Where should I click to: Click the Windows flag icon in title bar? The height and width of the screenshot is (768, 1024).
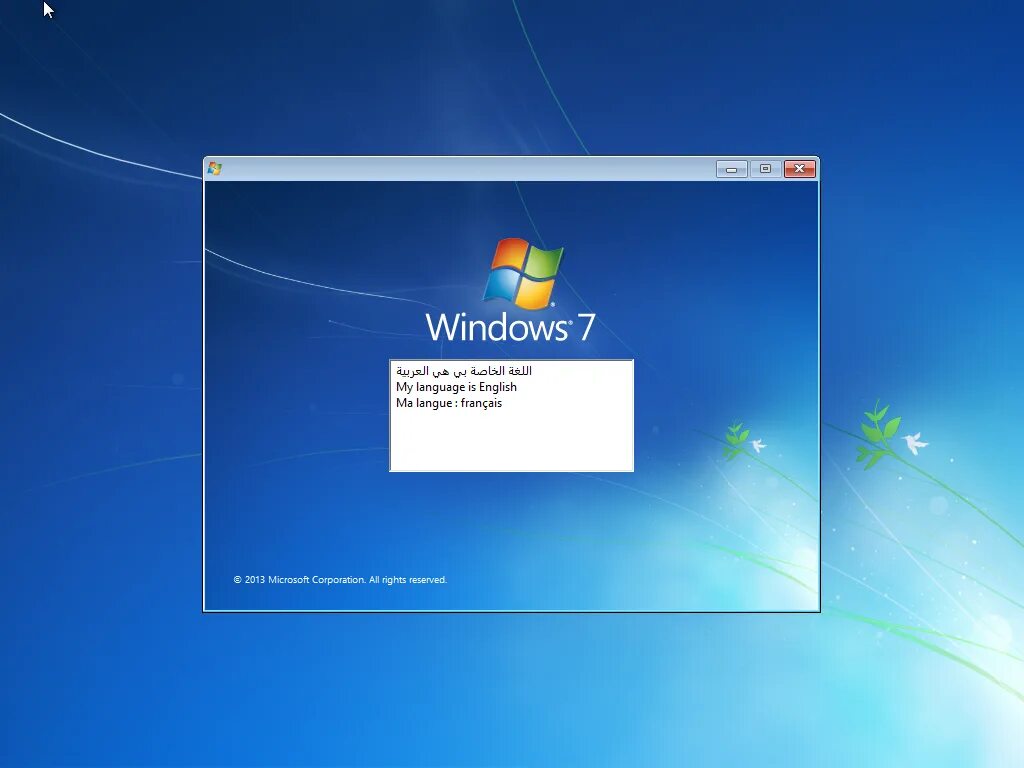point(214,169)
